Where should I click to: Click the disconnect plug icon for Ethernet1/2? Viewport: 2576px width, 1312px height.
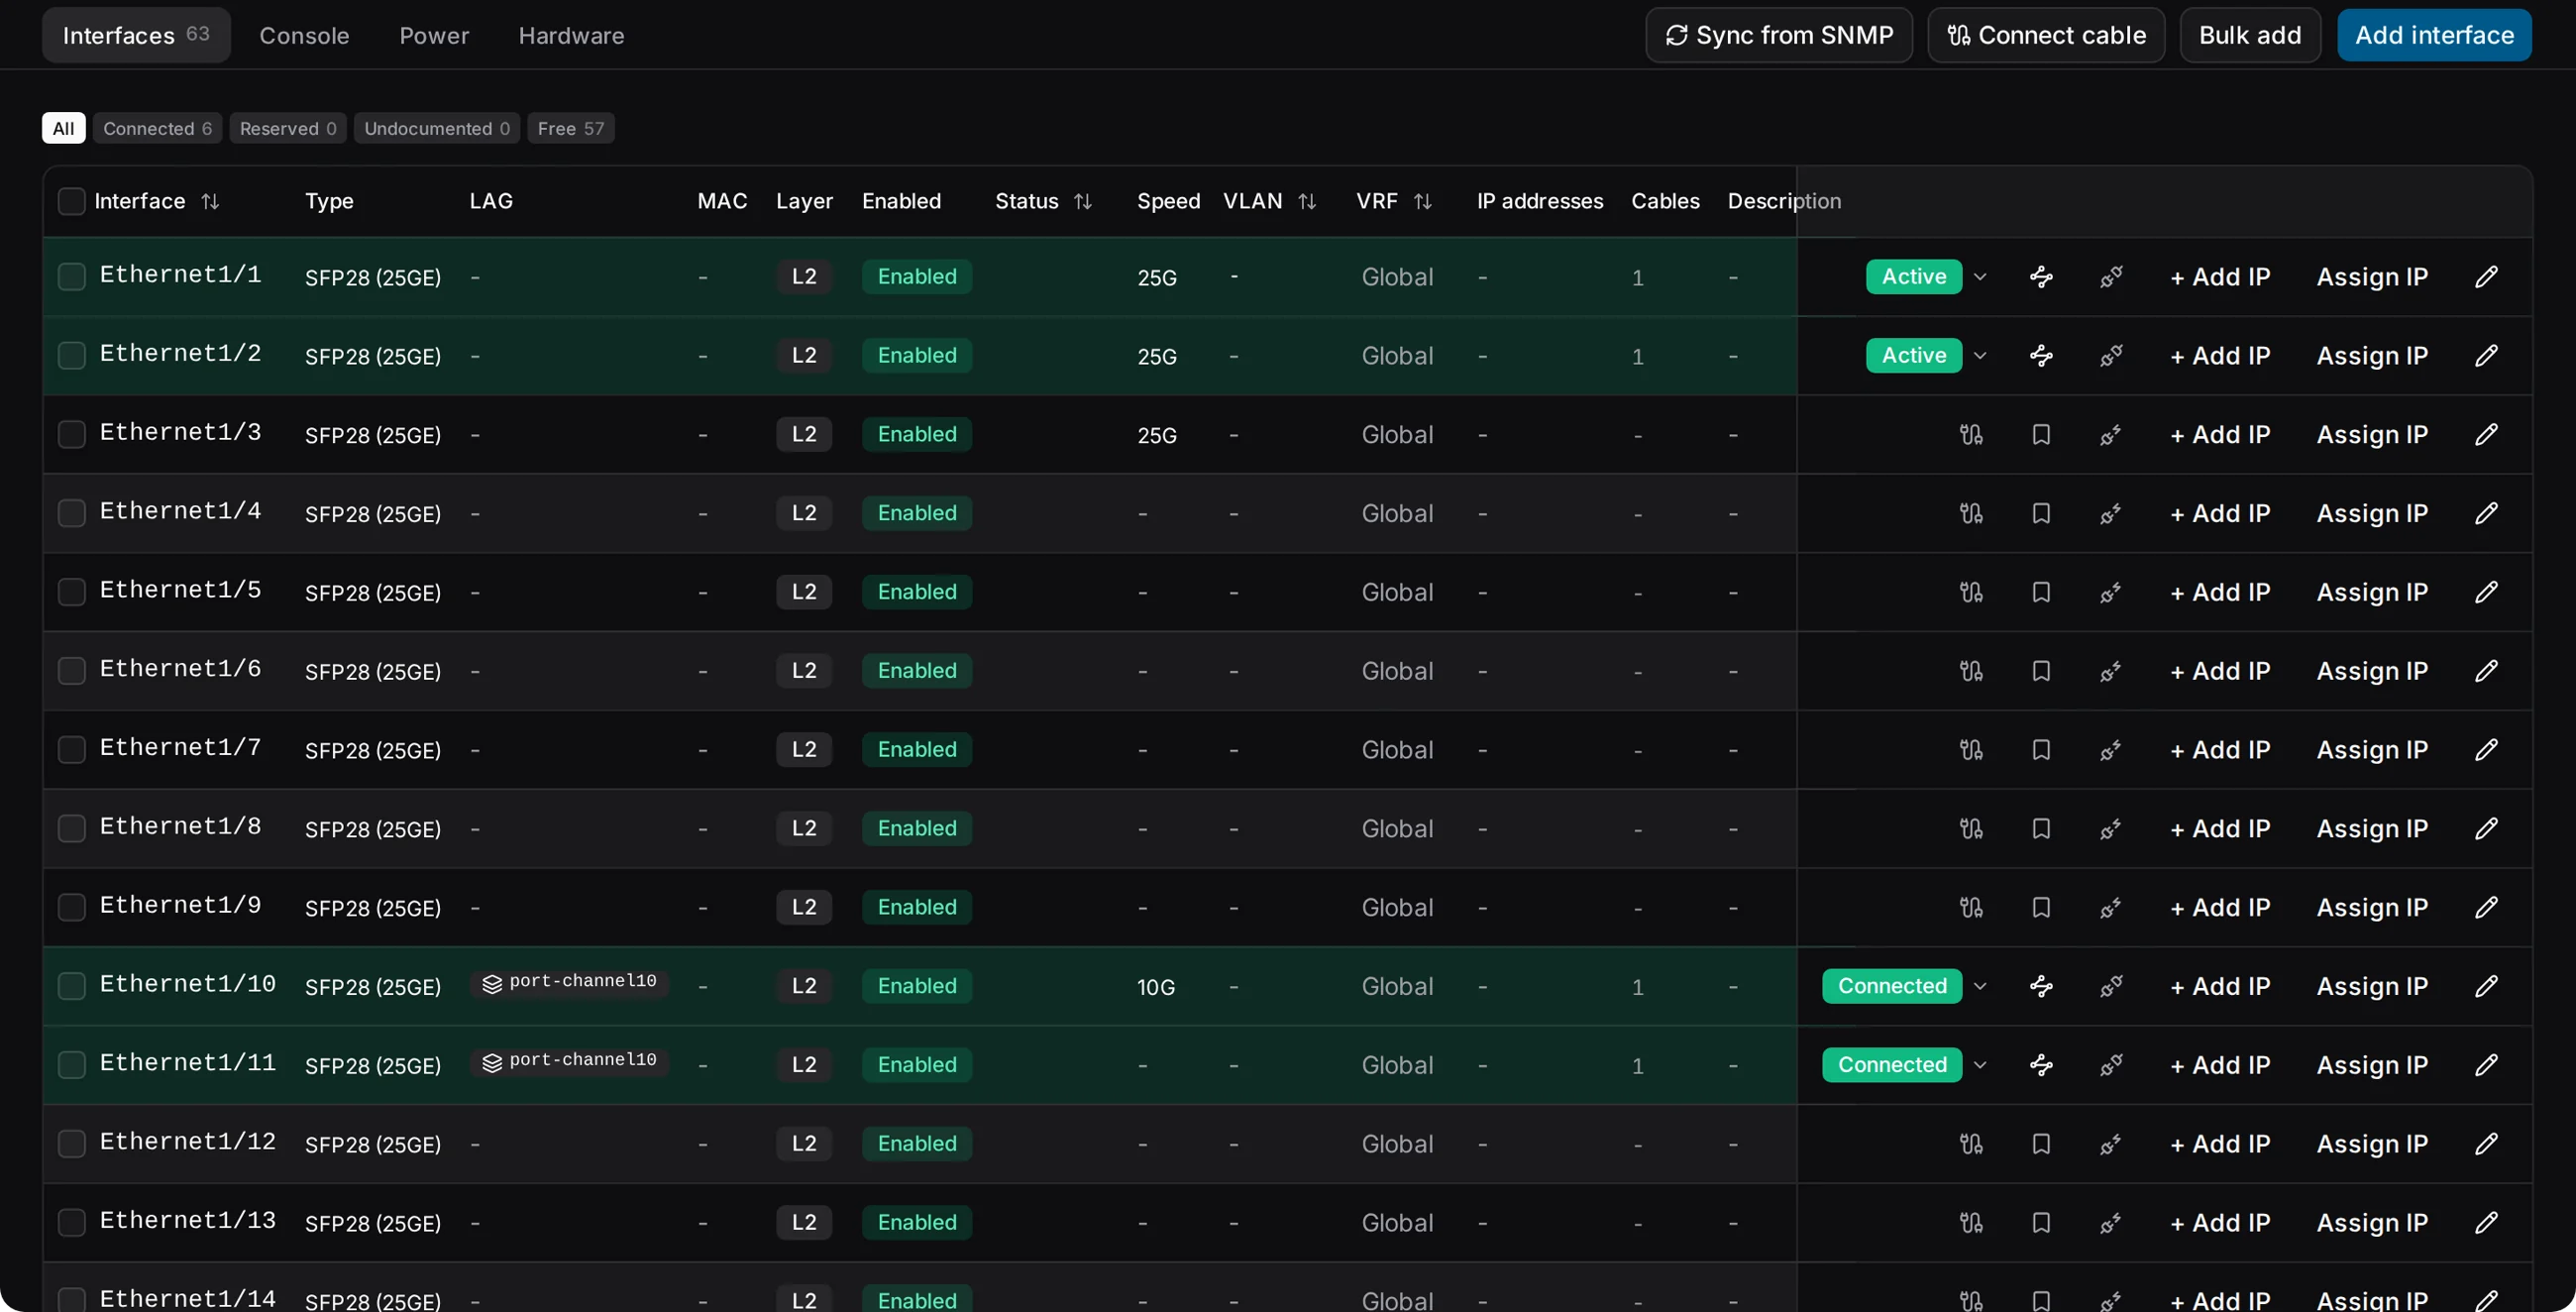pyautogui.click(x=2111, y=356)
